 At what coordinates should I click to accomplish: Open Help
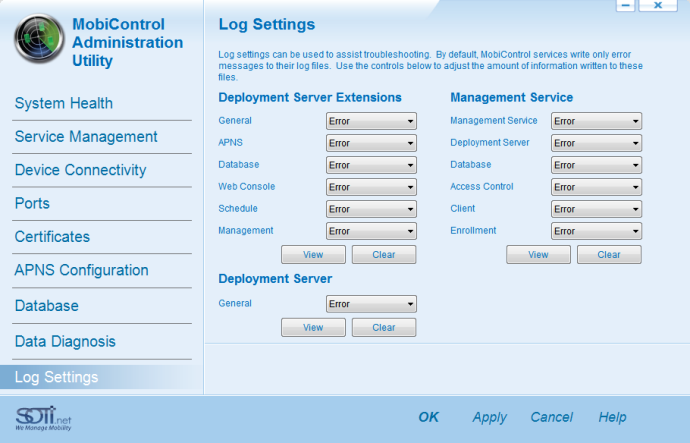613,417
